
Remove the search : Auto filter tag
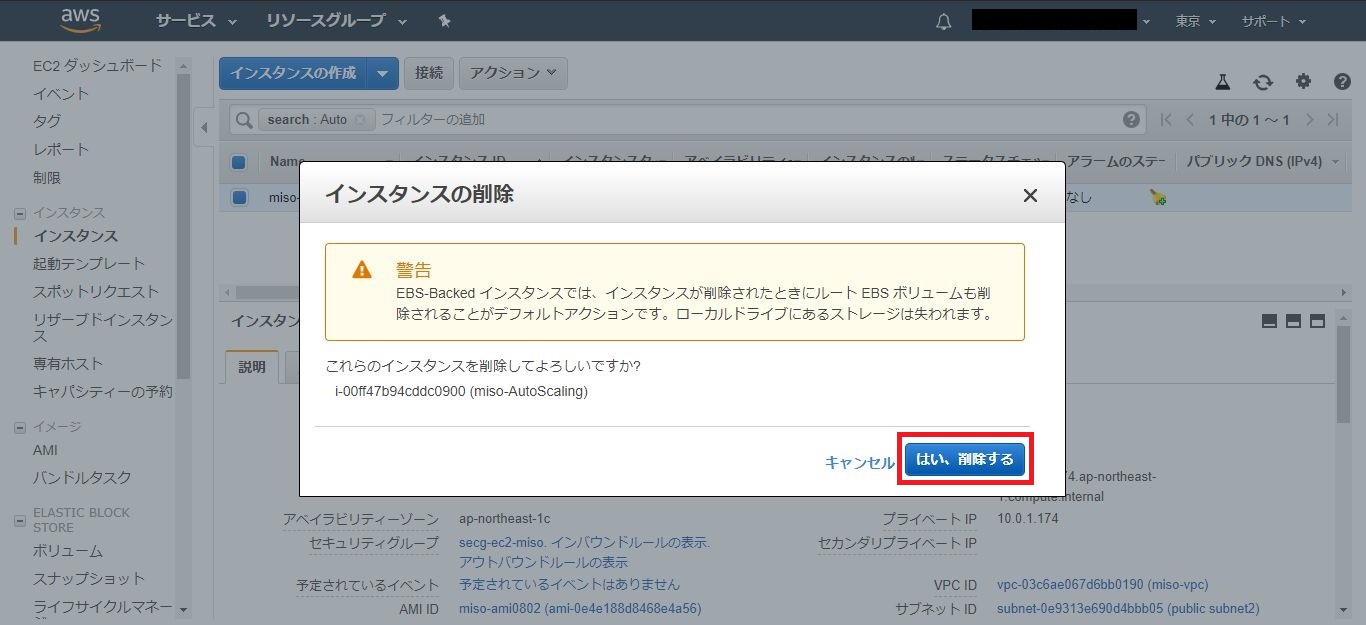[360, 120]
